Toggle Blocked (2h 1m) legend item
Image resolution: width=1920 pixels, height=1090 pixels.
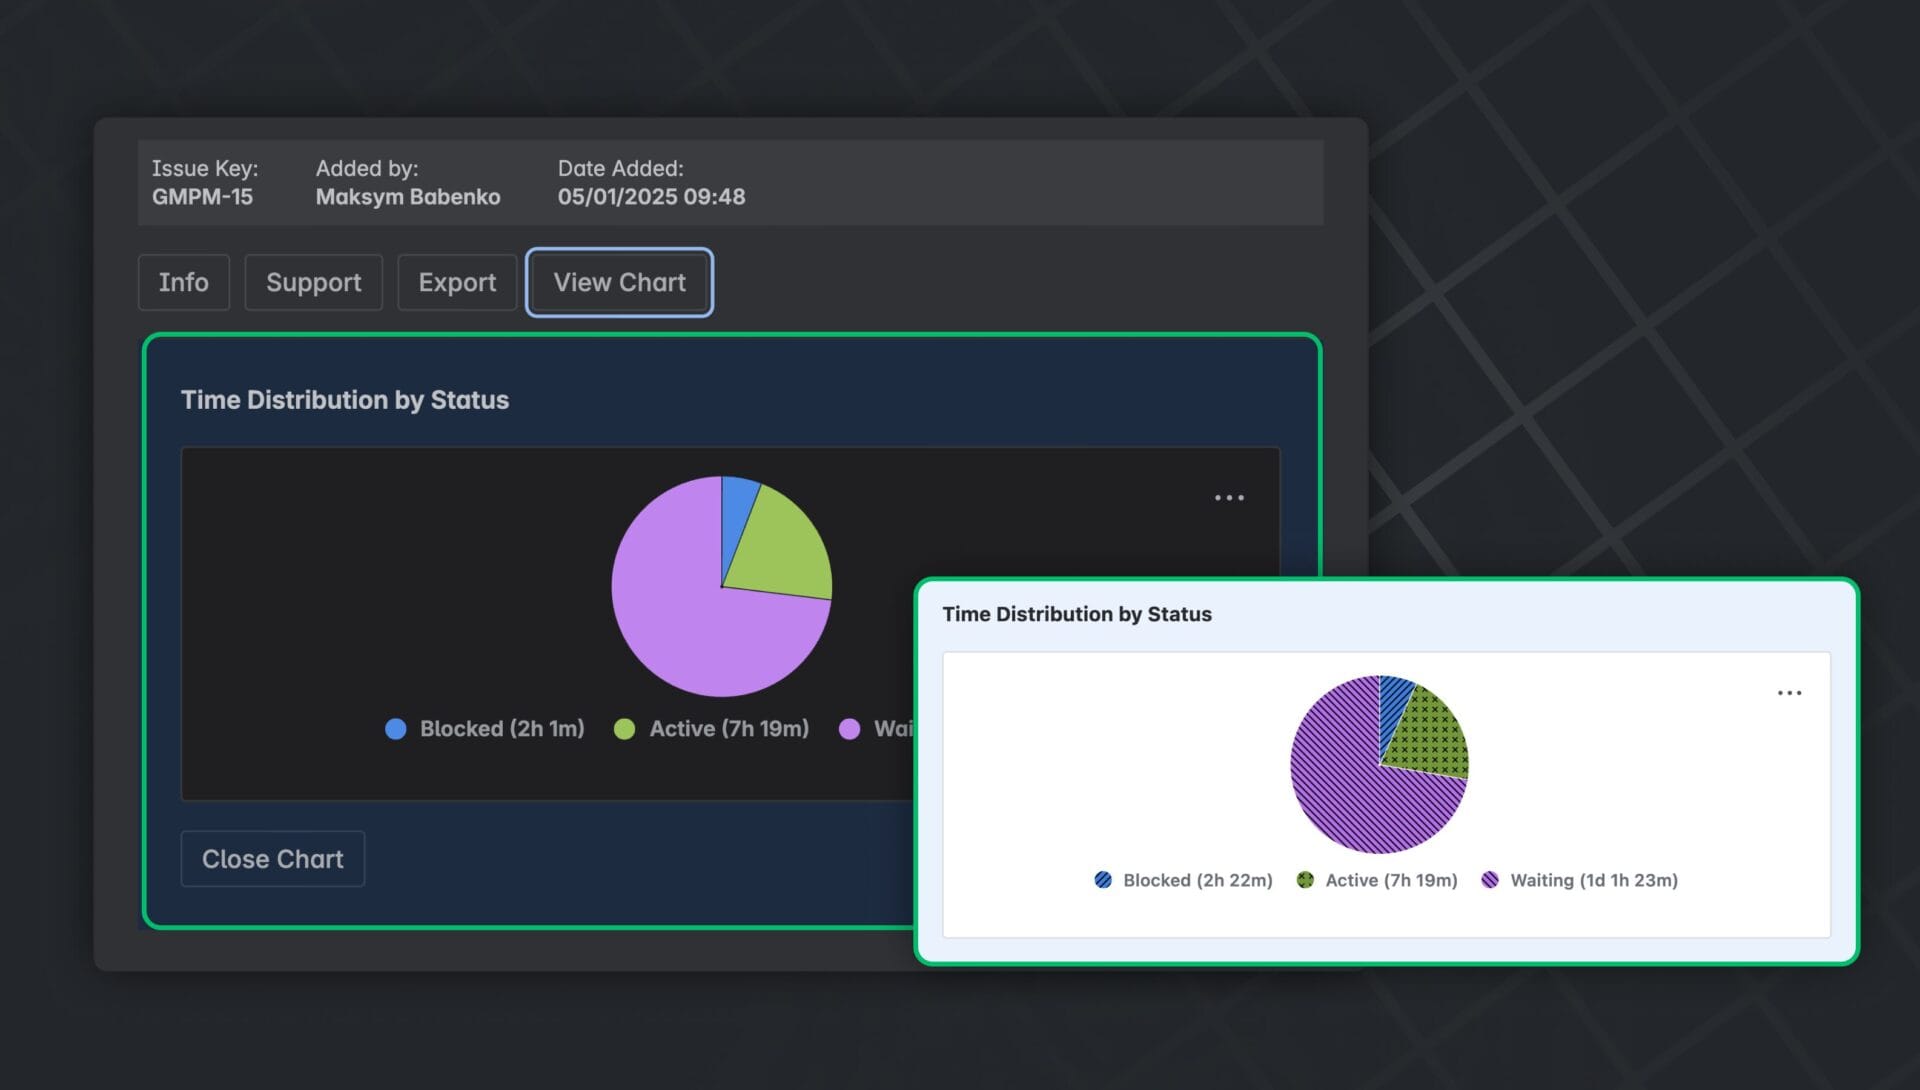click(x=501, y=729)
